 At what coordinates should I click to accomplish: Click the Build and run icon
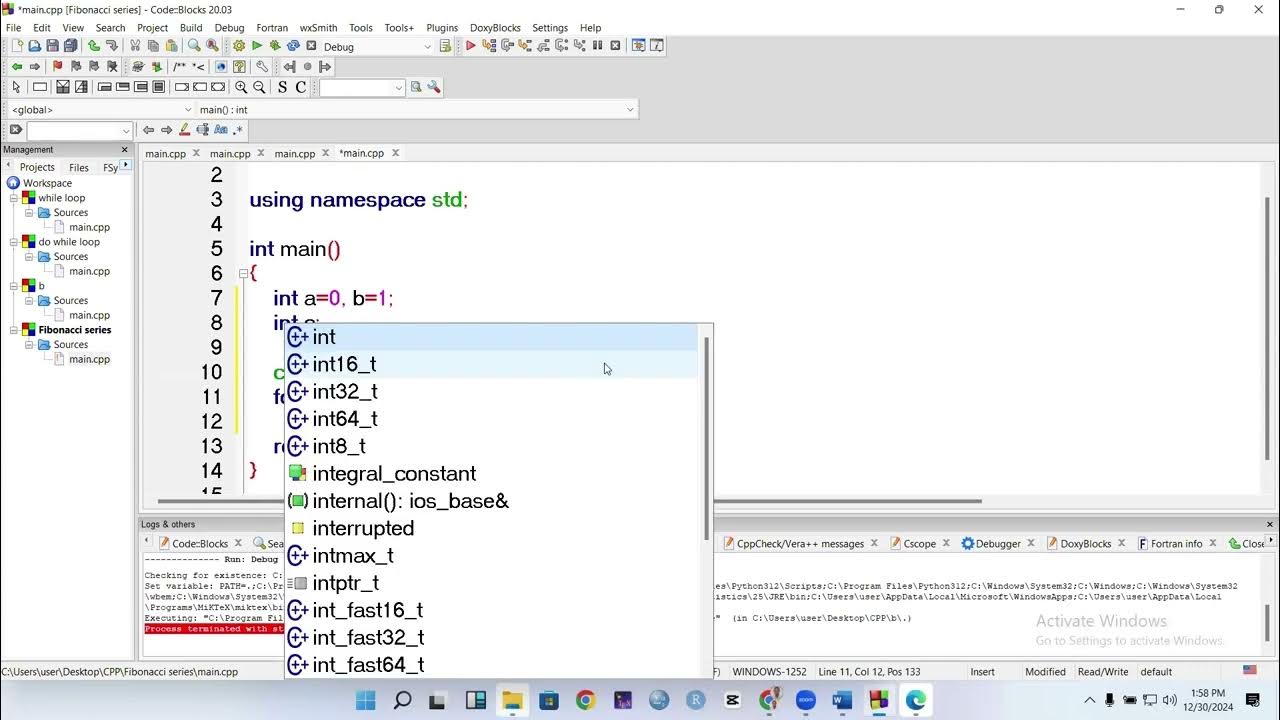click(275, 46)
